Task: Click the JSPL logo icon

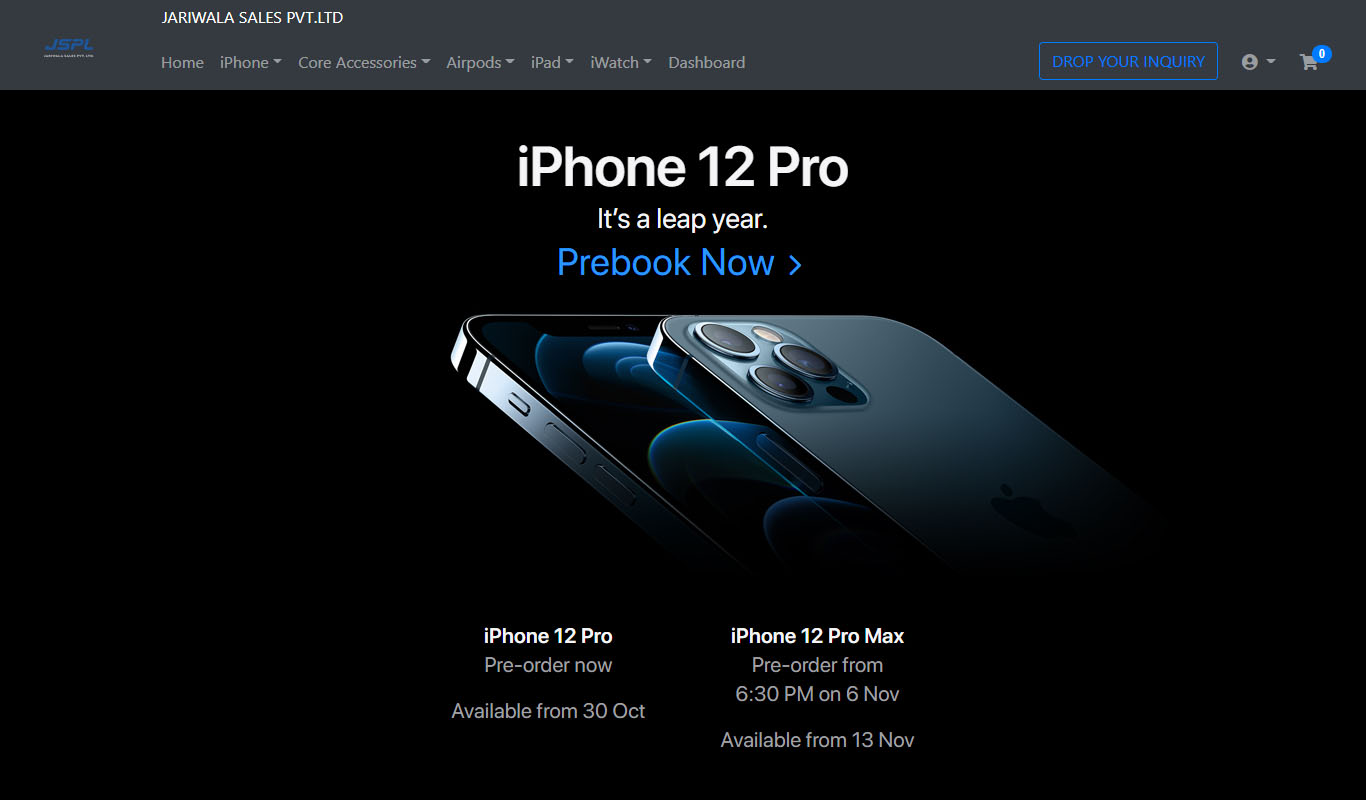Action: 69,48
